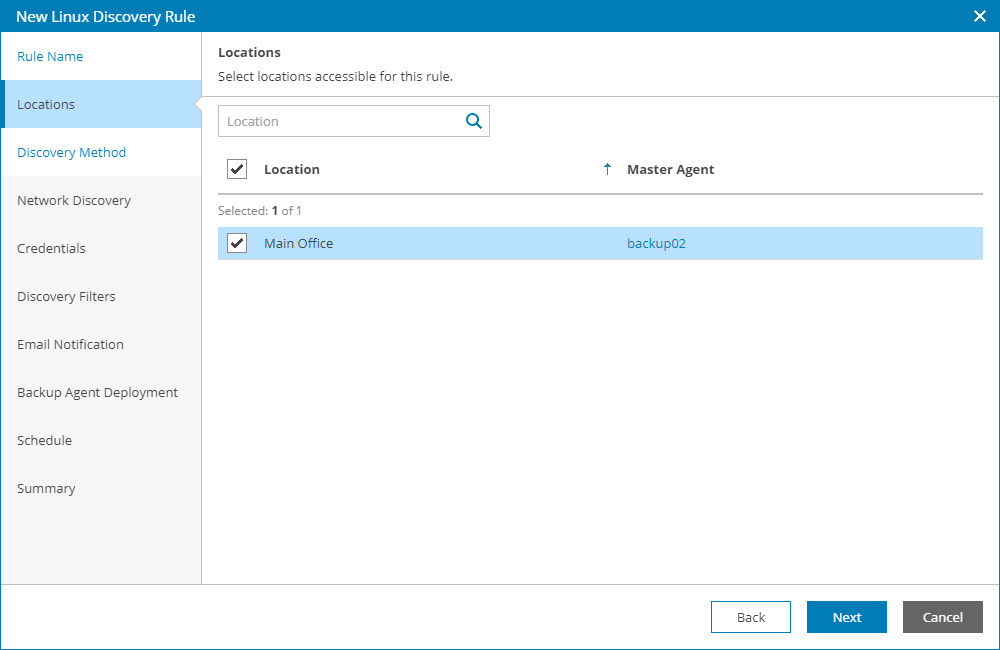Click the Next button
Screen dimensions: 1000x650
(x=846, y=617)
